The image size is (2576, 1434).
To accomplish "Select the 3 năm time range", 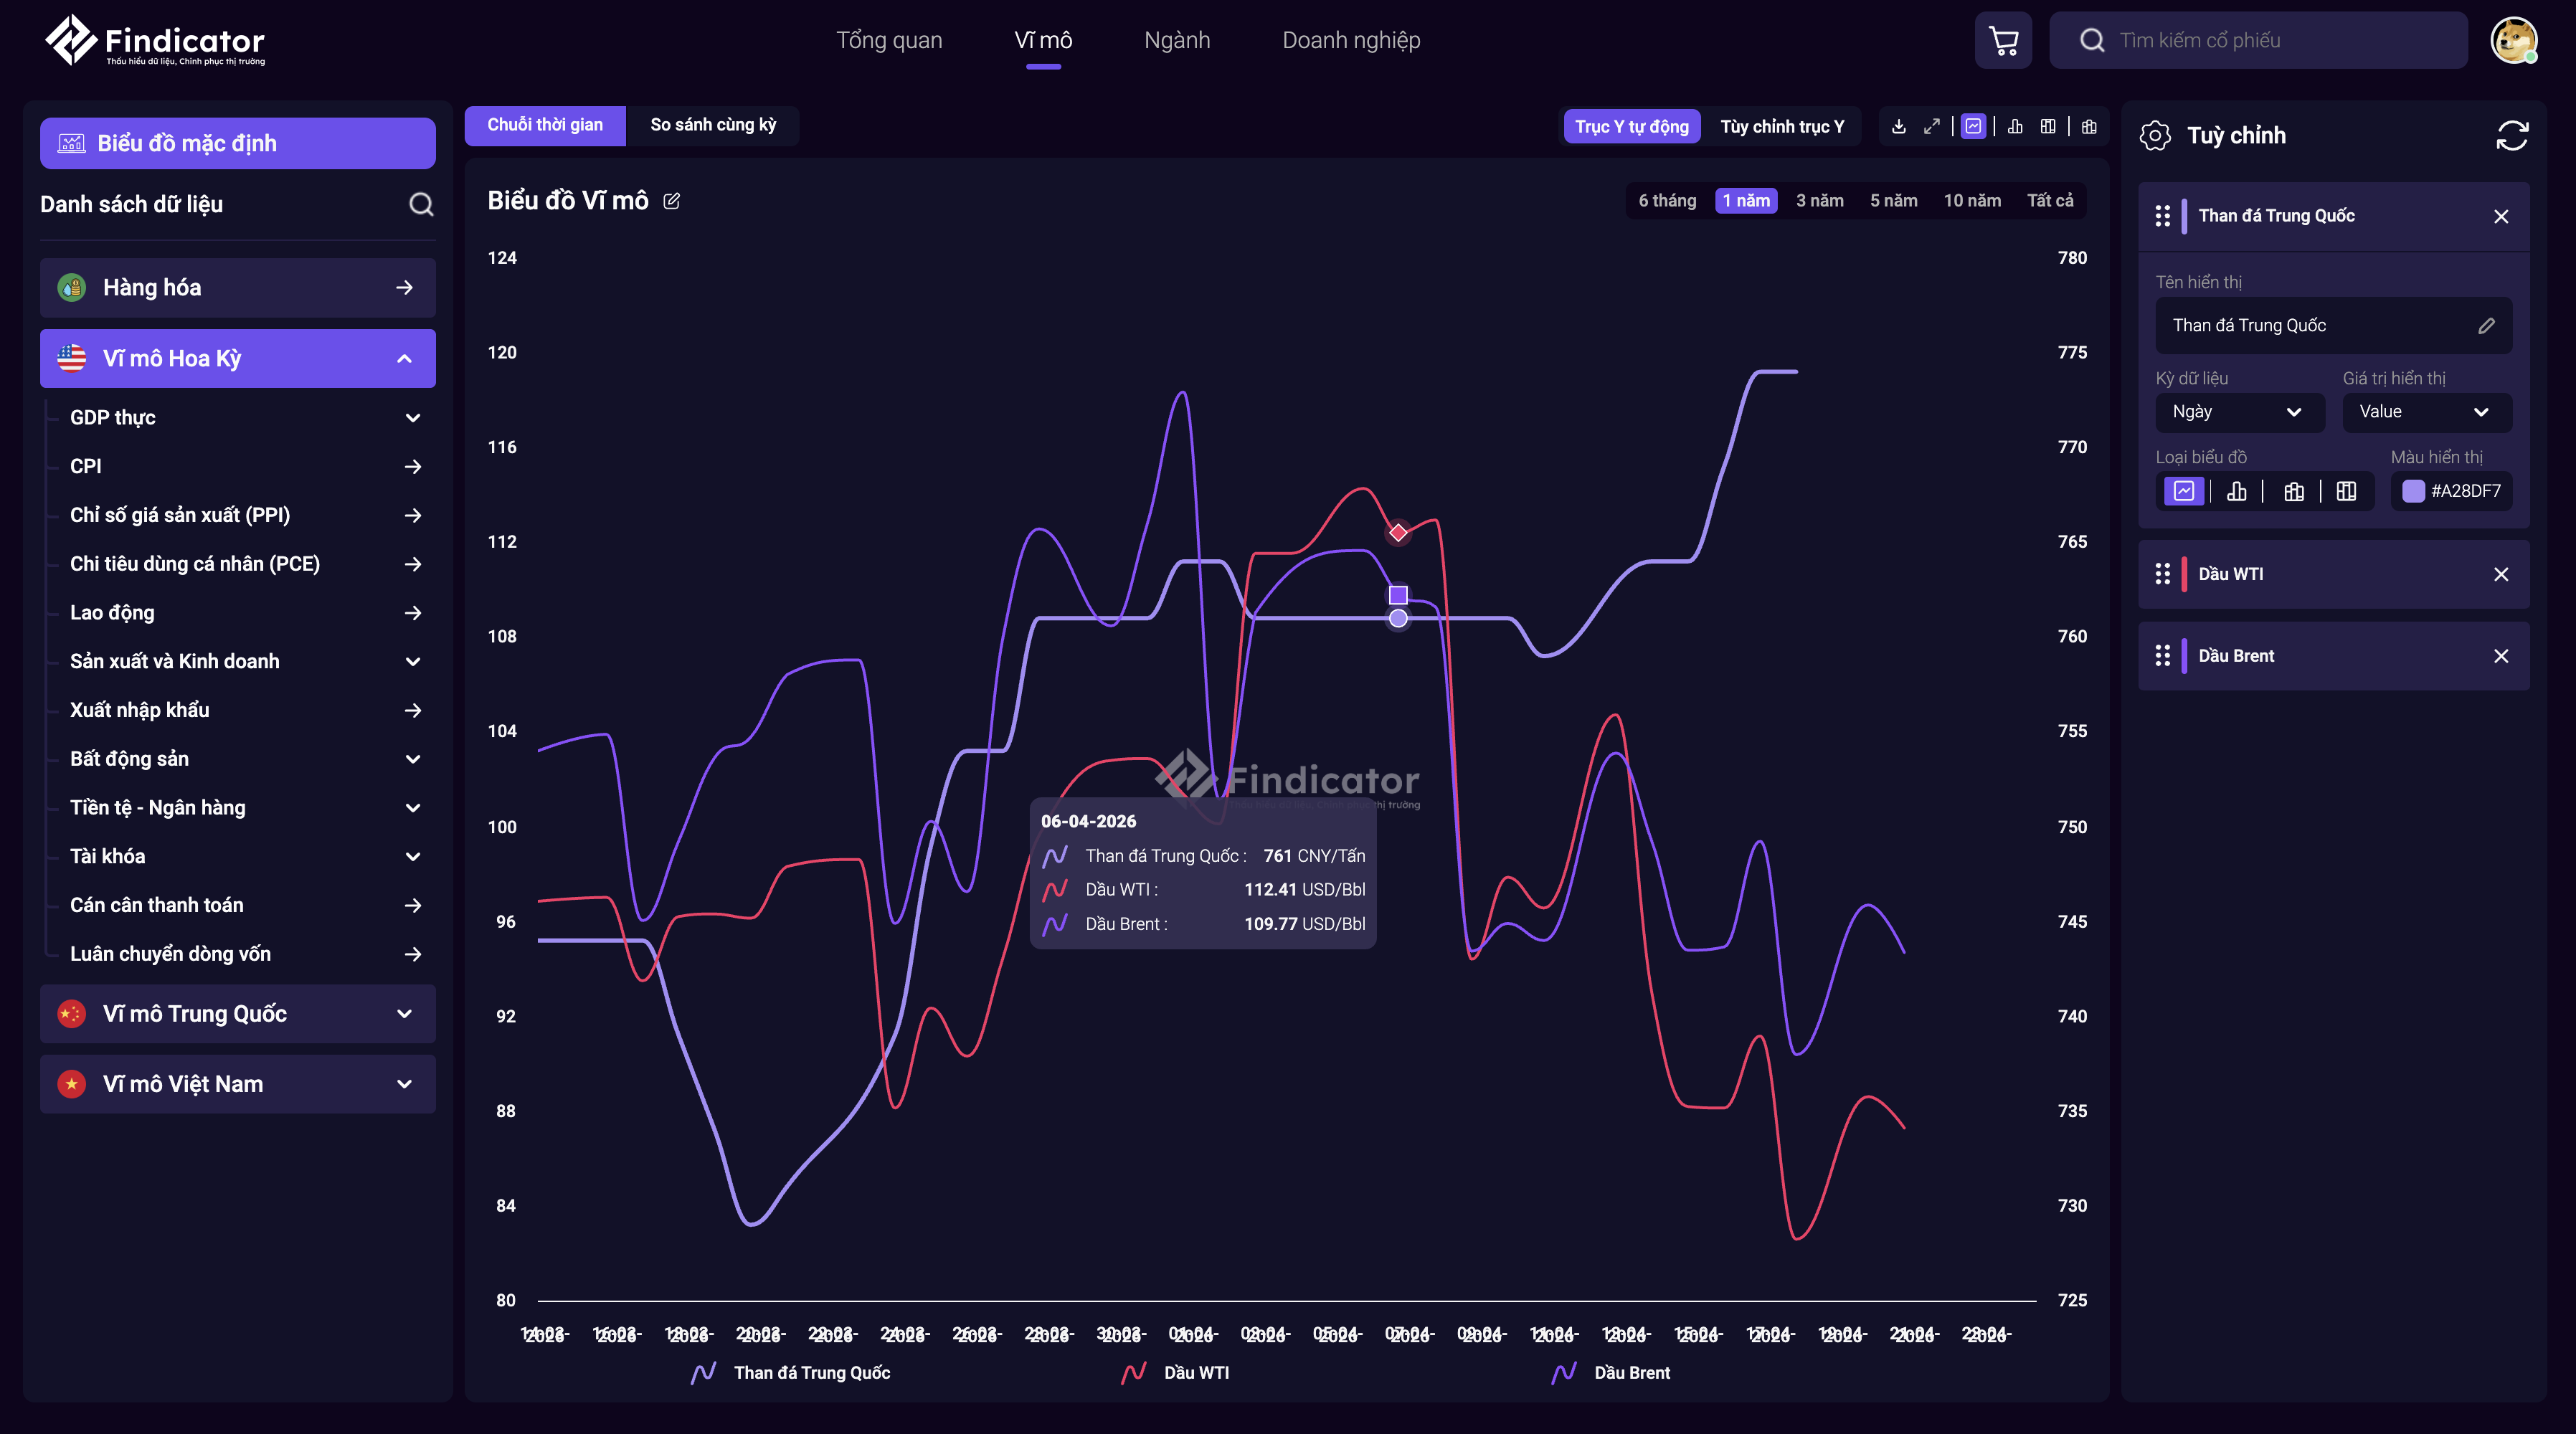I will 1819,201.
